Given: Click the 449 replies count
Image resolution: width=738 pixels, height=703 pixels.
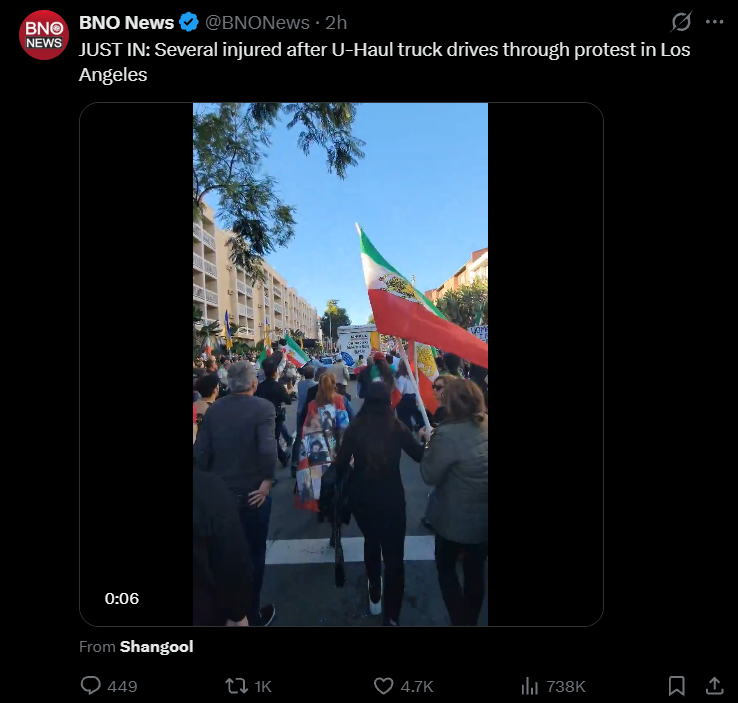Looking at the screenshot, I should 122,686.
